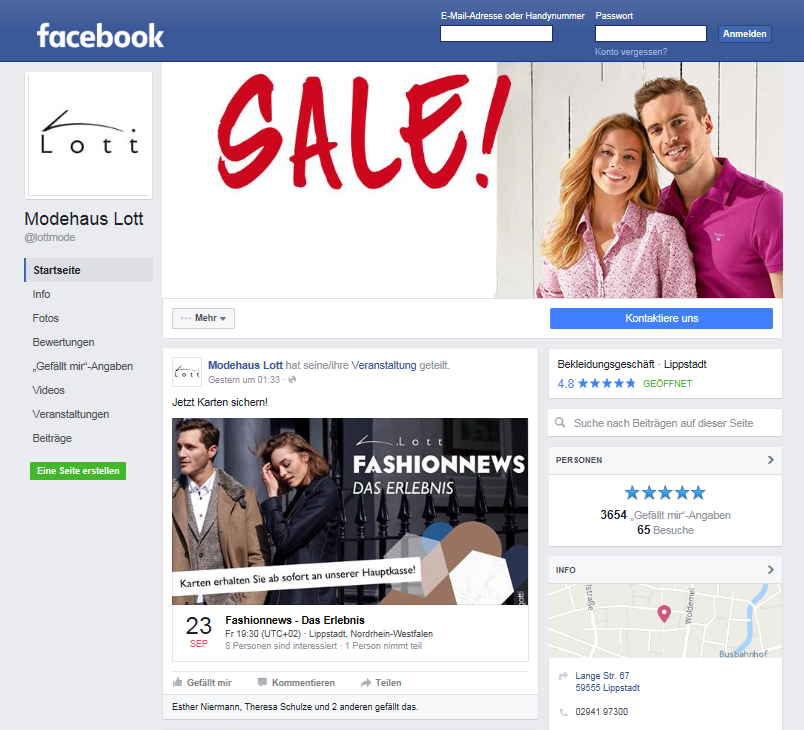Click the Fashionnews - Das Erlebnis event title
Image resolution: width=804 pixels, height=730 pixels.
point(295,620)
